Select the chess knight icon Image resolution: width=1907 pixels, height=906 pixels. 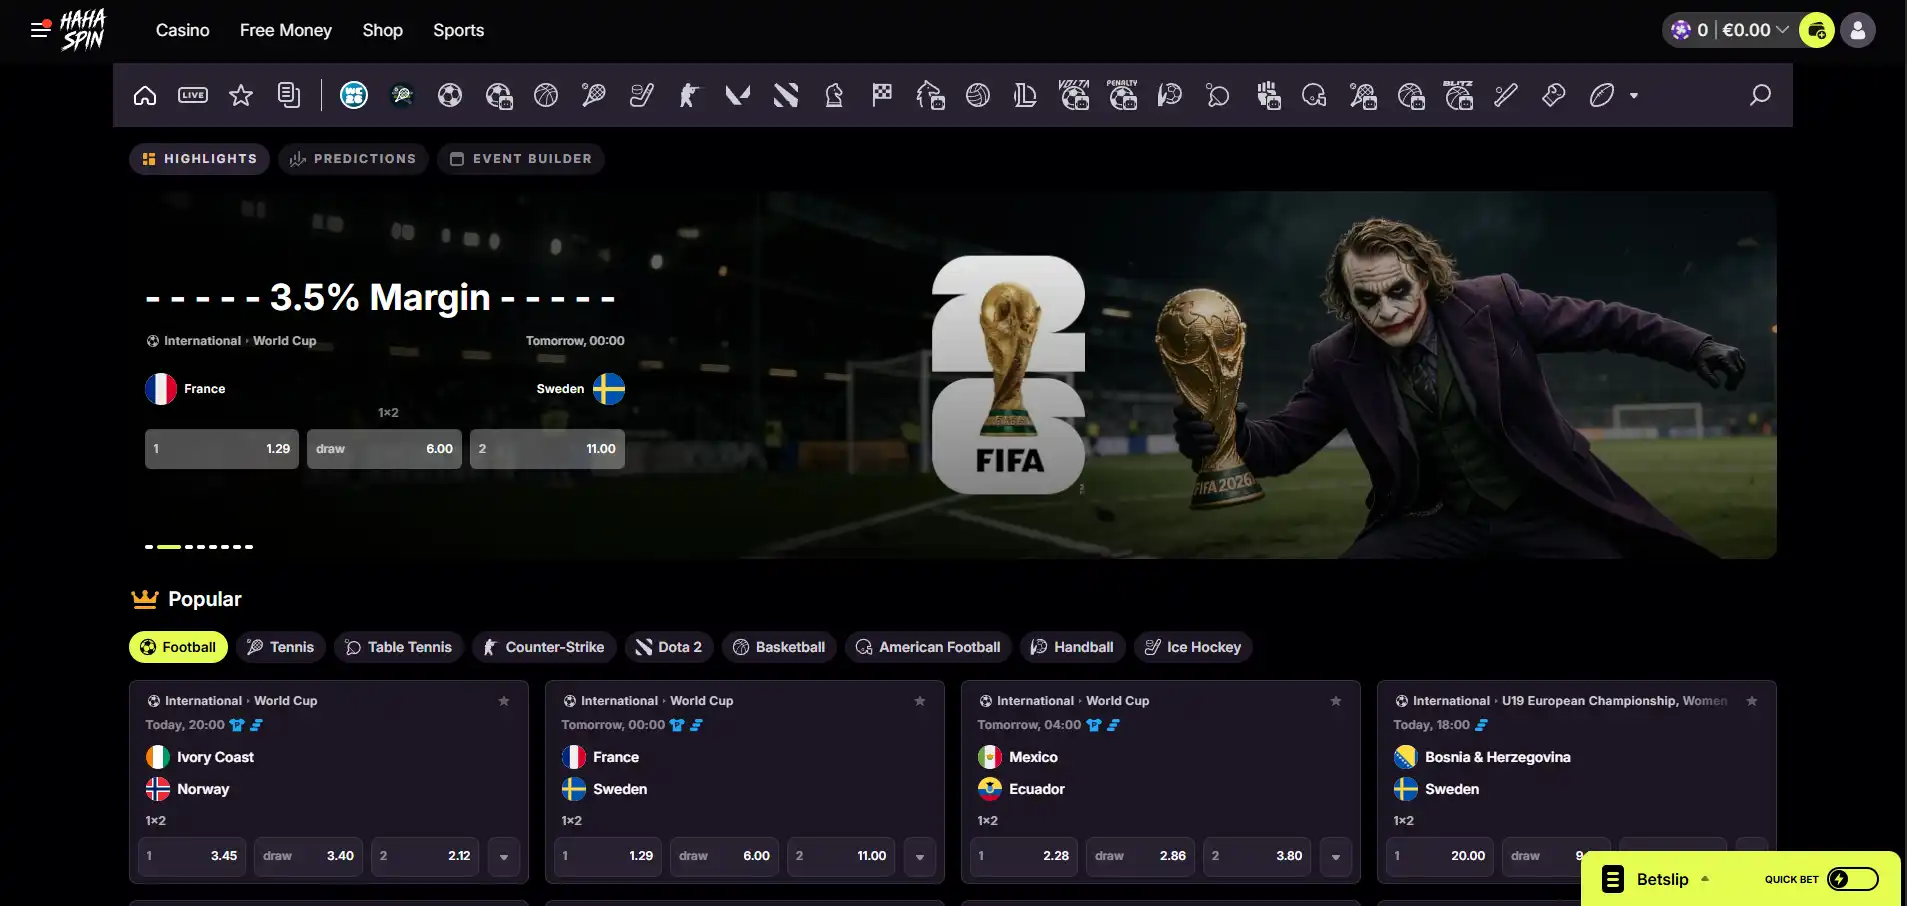pos(834,95)
